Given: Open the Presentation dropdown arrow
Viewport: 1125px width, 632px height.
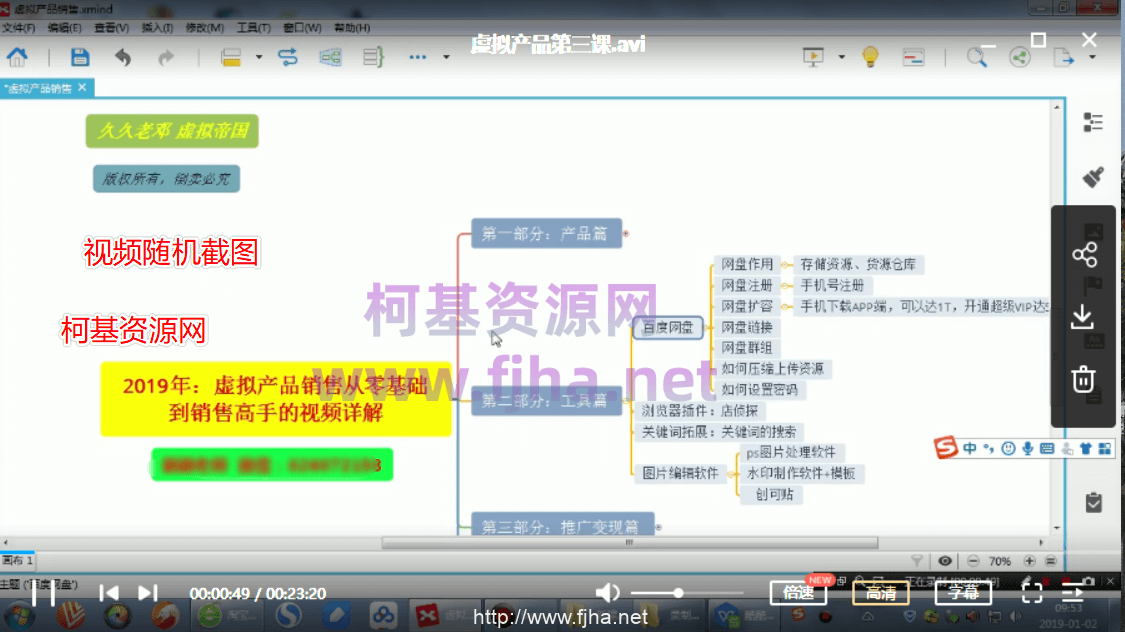Looking at the screenshot, I should (x=841, y=57).
